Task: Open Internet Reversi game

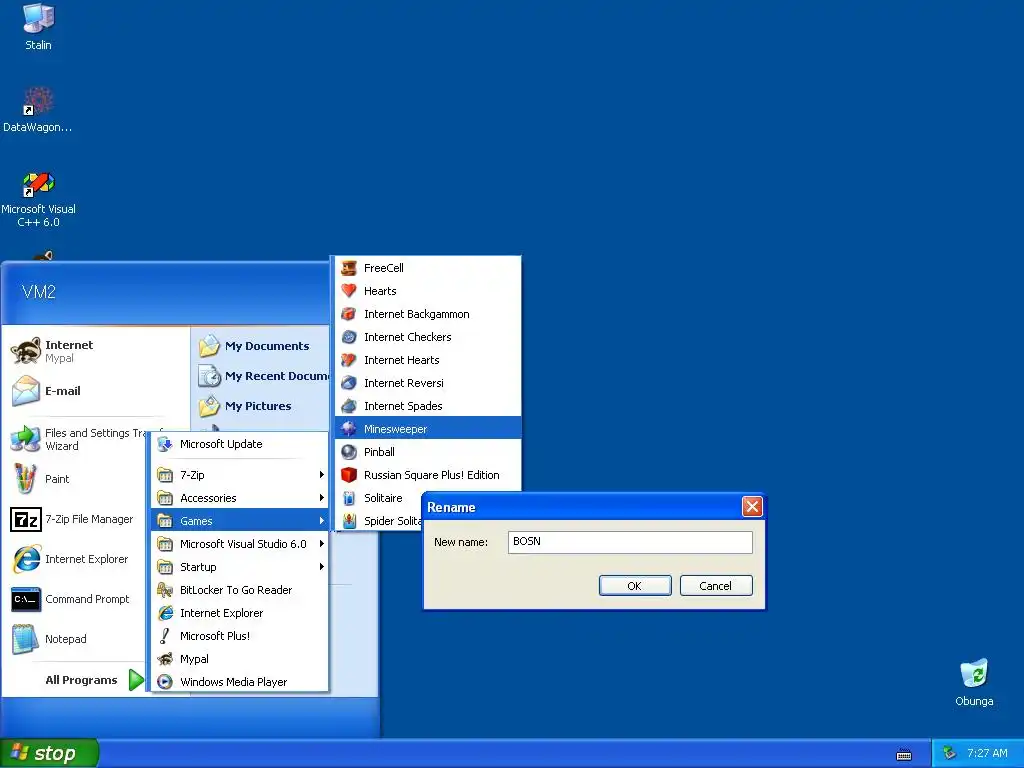Action: pos(428,383)
